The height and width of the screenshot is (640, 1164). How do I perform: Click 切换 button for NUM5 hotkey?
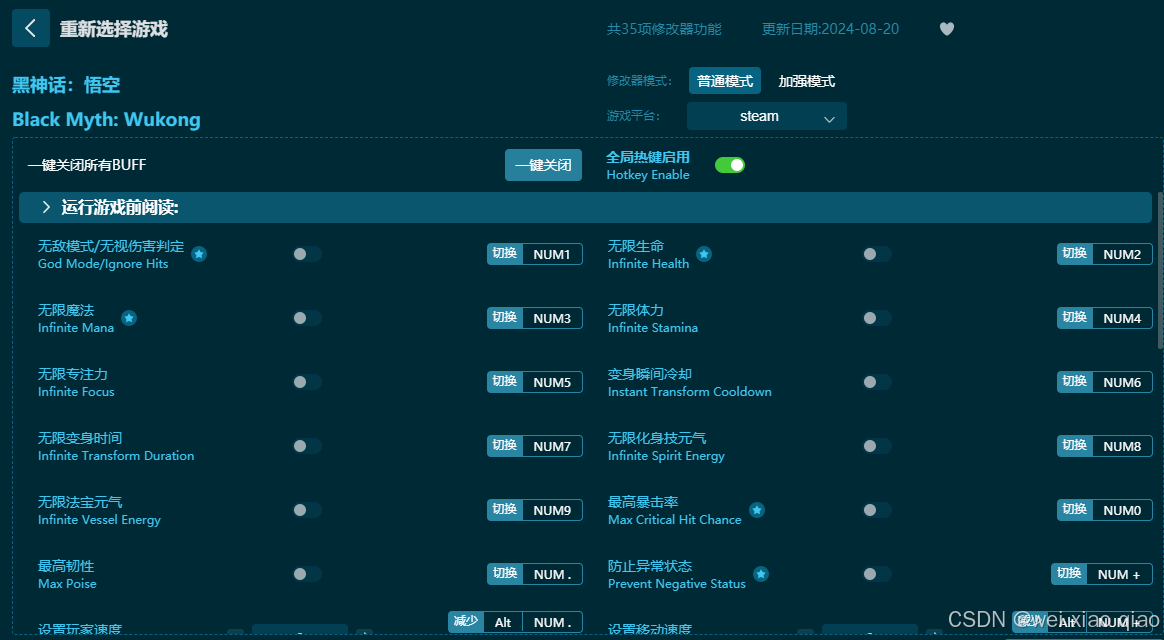tap(505, 382)
